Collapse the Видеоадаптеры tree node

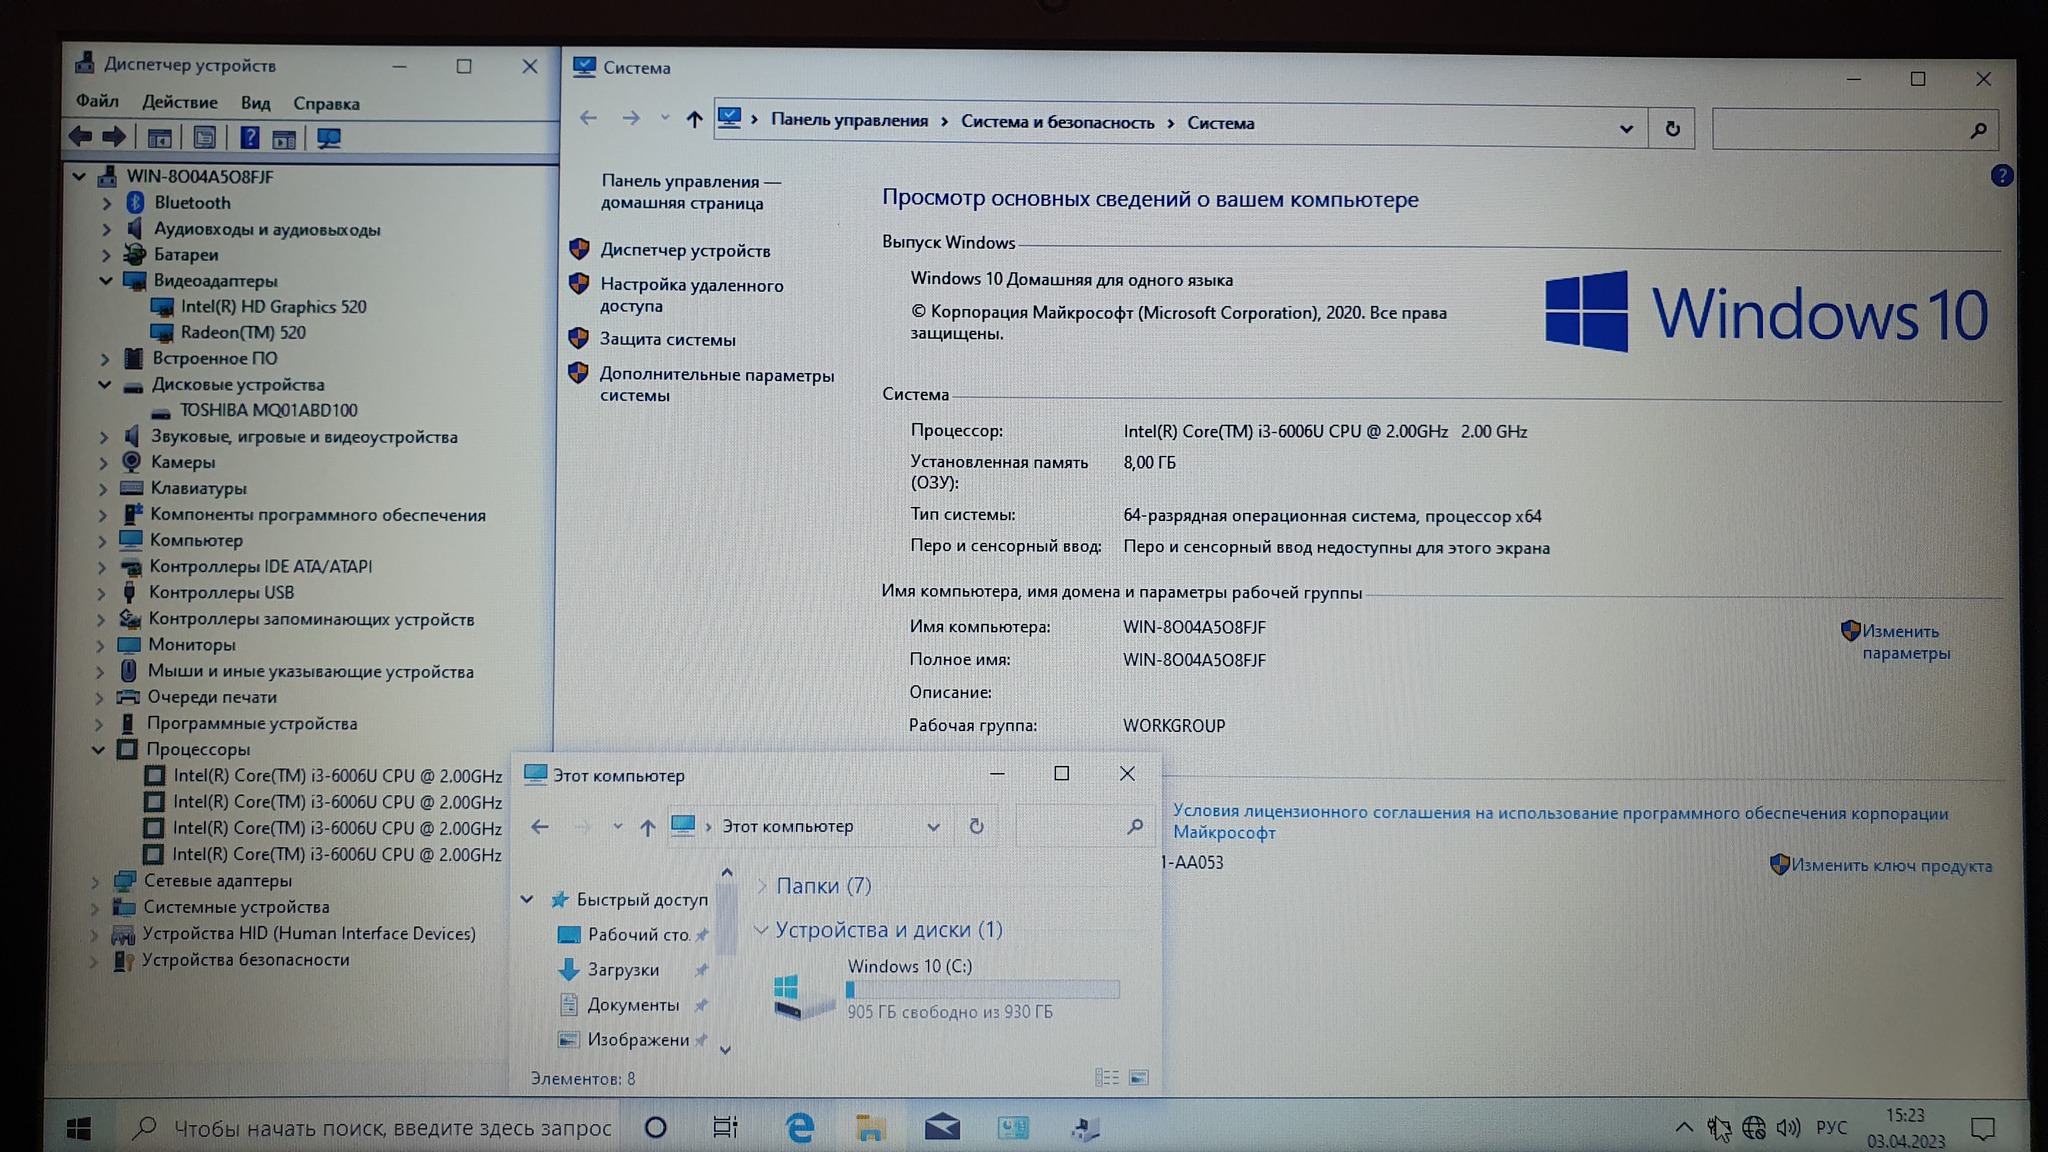click(x=105, y=281)
